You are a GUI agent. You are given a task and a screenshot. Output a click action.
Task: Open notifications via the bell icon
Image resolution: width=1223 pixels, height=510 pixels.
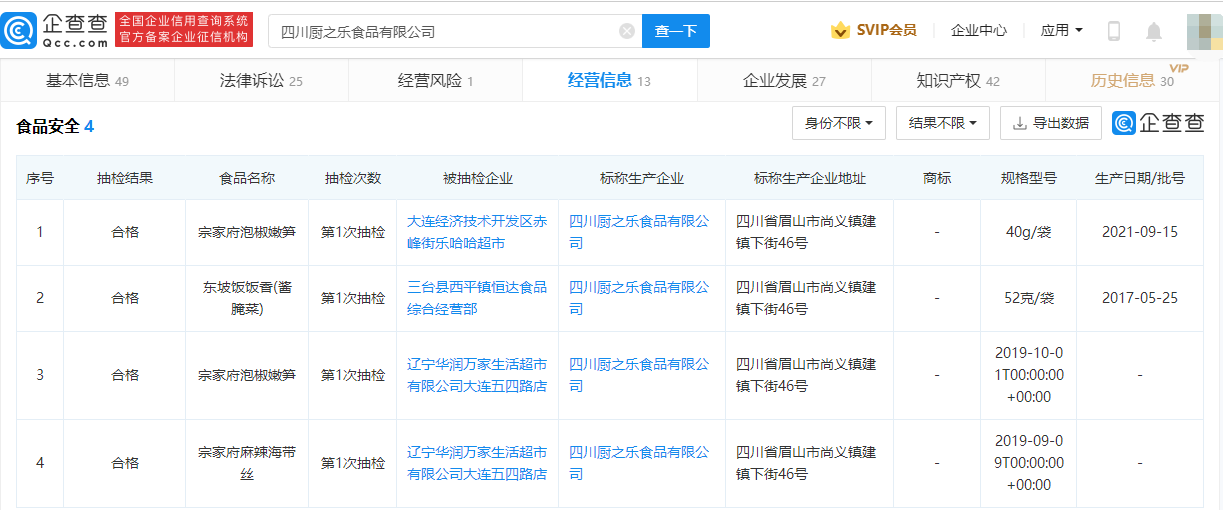click(x=1154, y=31)
